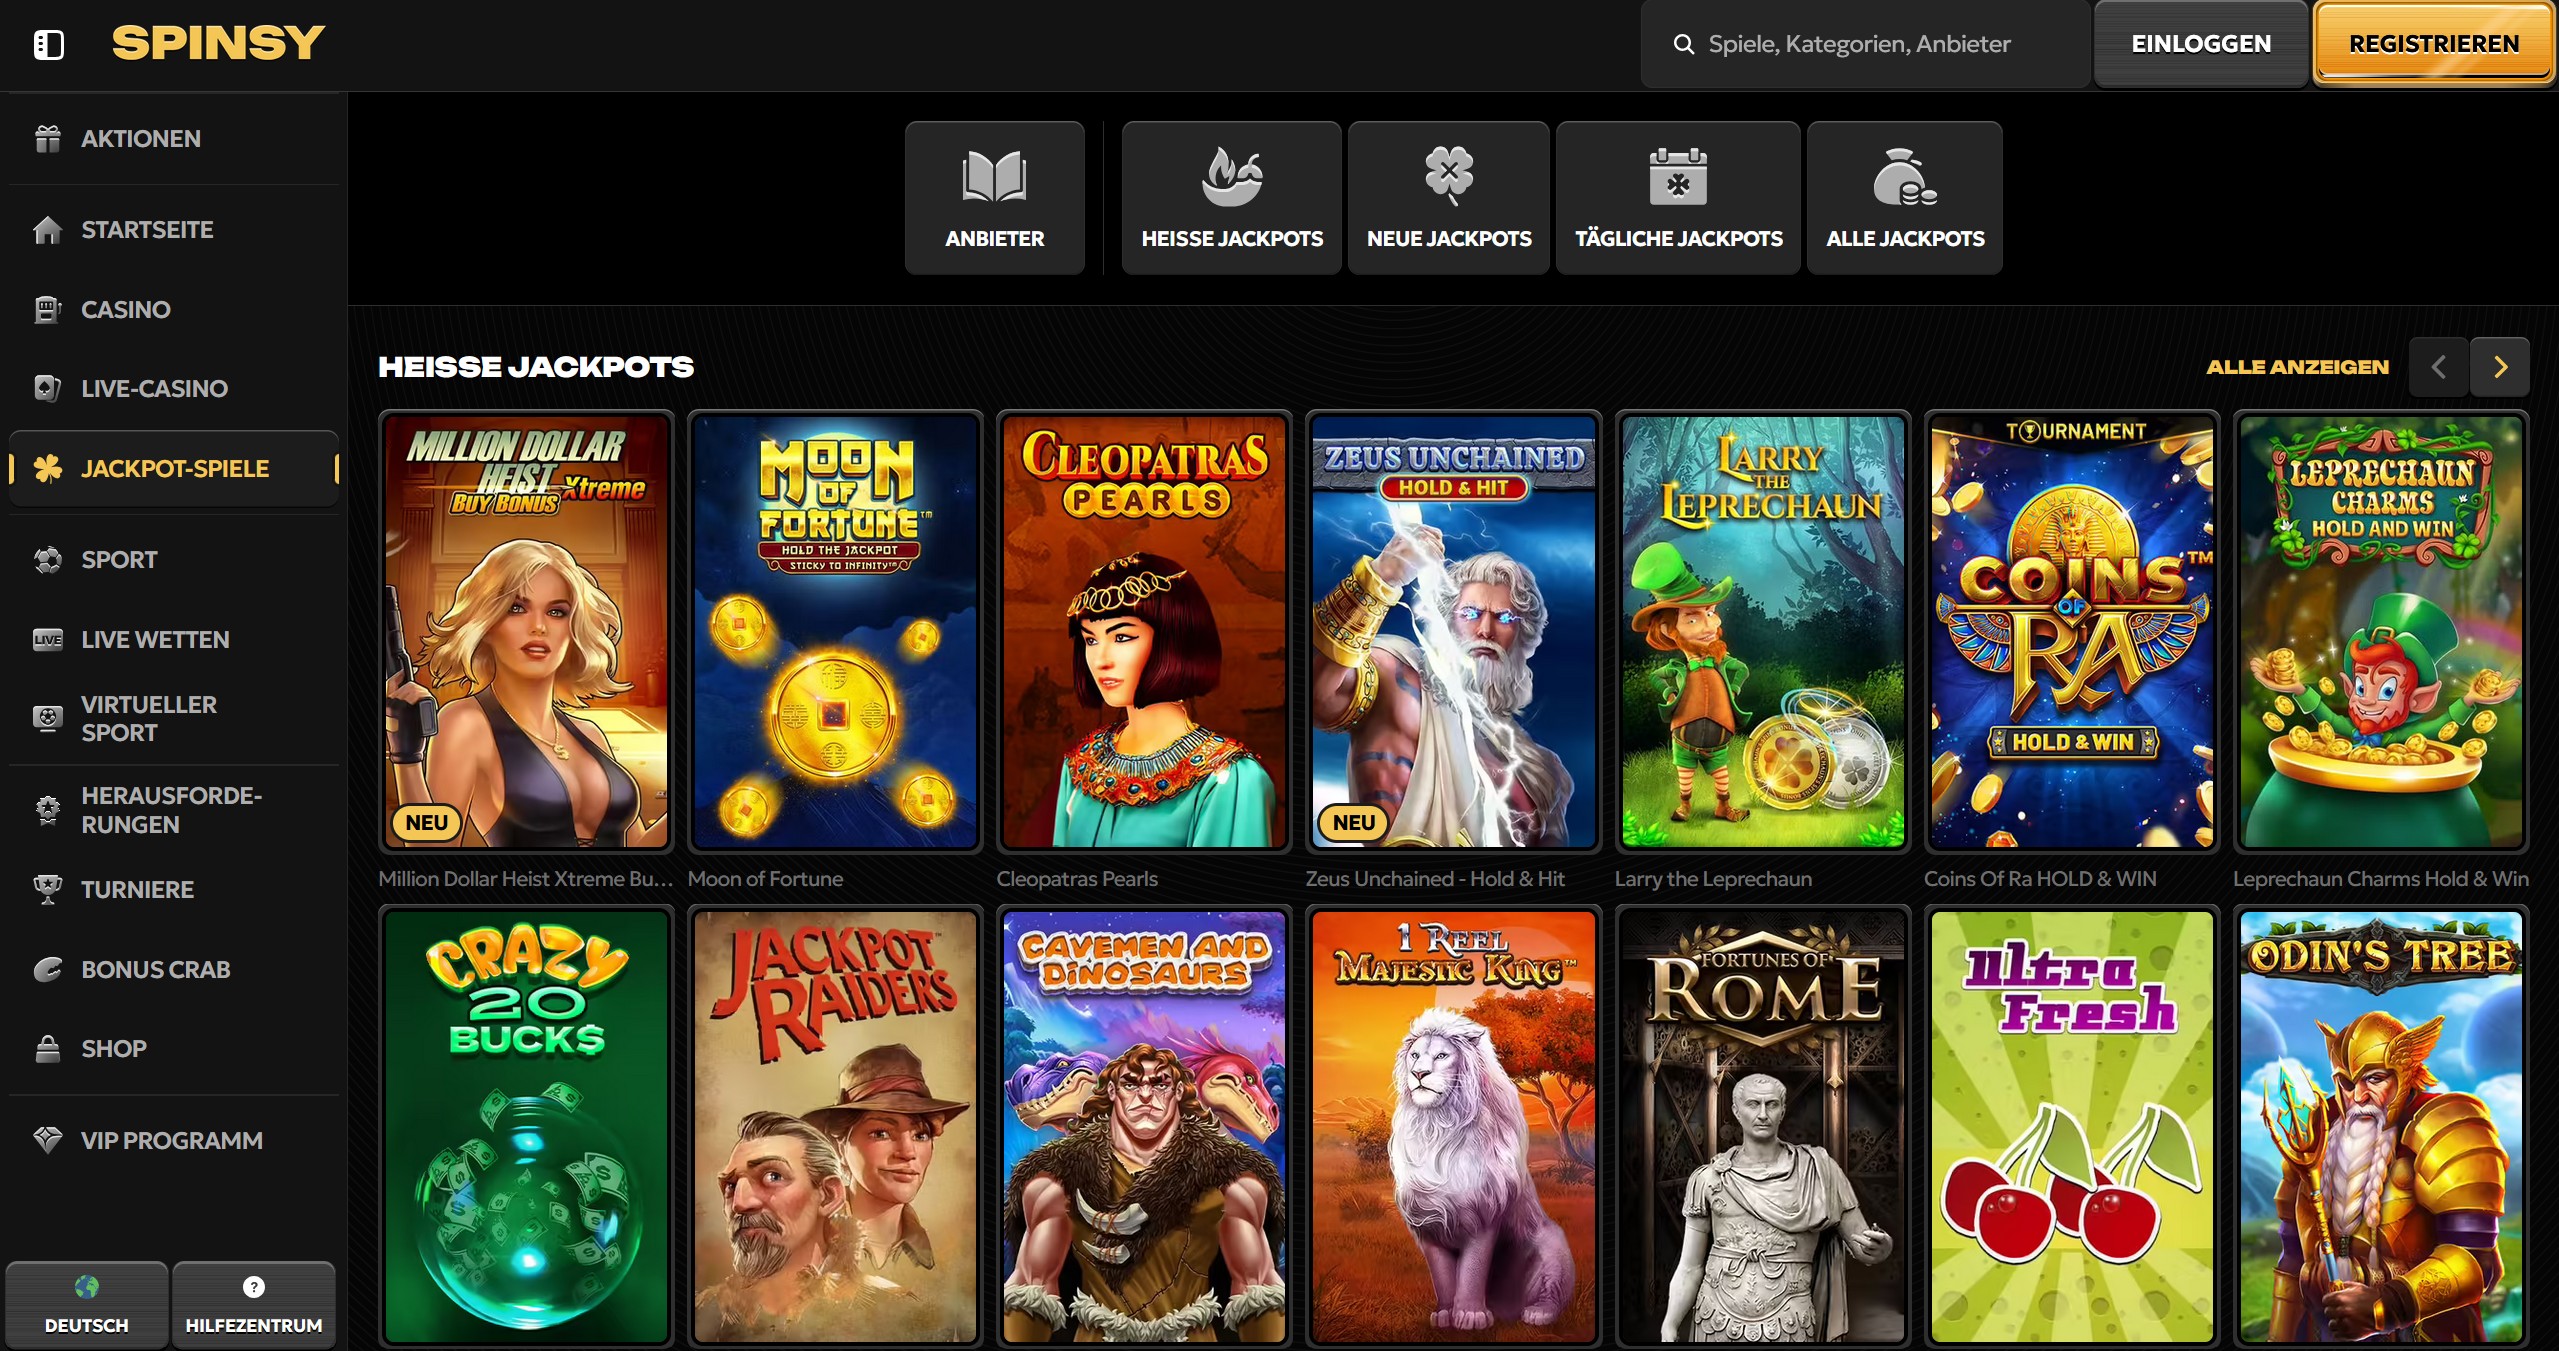Viewport: 2559px width, 1351px height.
Task: Open the VIP Programm diamond icon
Action: tap(48, 1140)
